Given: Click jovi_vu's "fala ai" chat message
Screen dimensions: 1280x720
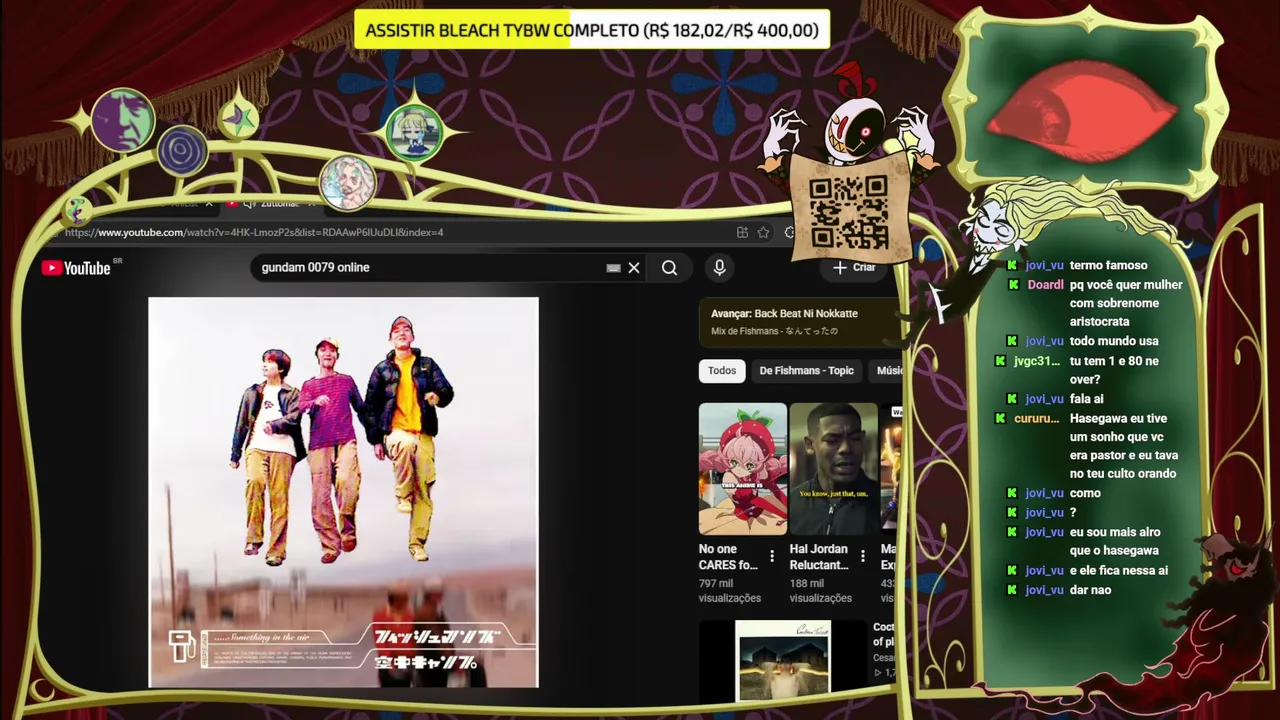Looking at the screenshot, I should coord(1087,399).
